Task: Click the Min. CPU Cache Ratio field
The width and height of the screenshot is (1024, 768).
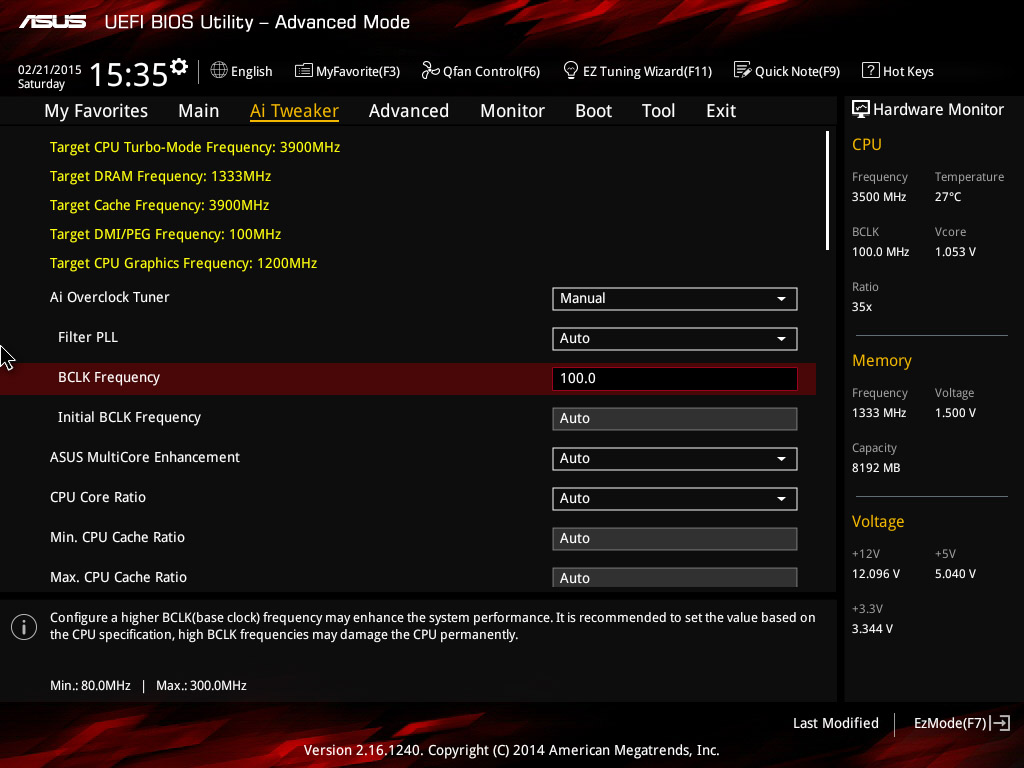Action: 675,539
